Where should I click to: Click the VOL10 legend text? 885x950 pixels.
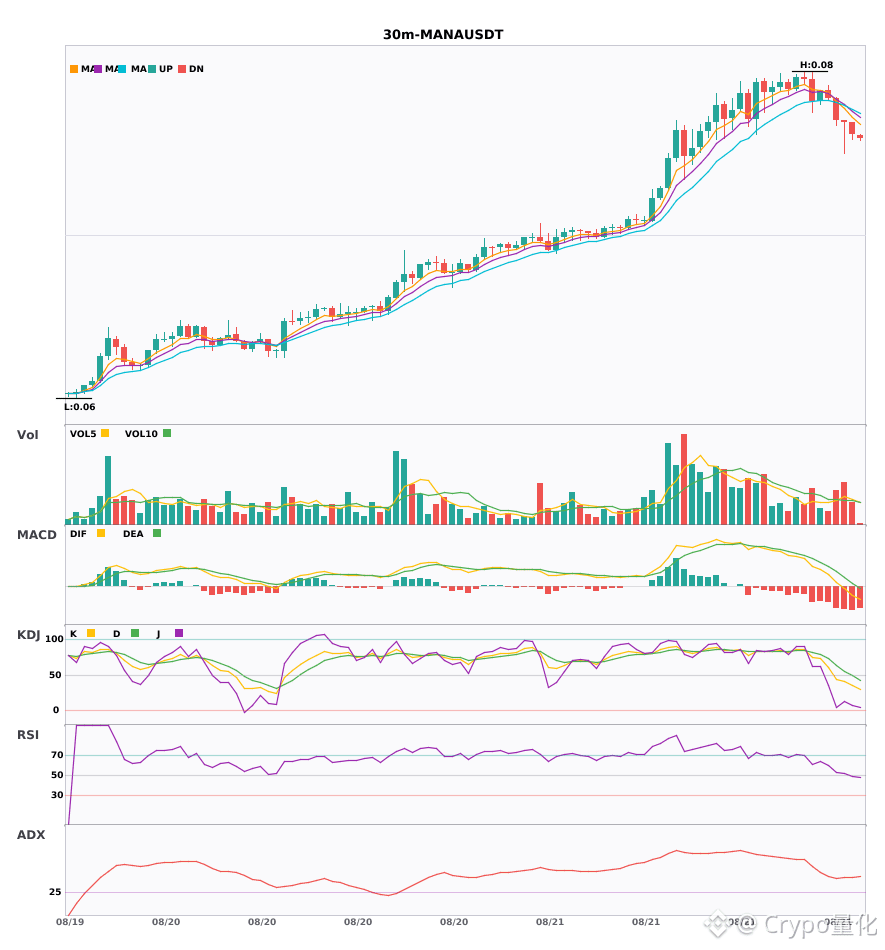point(141,434)
